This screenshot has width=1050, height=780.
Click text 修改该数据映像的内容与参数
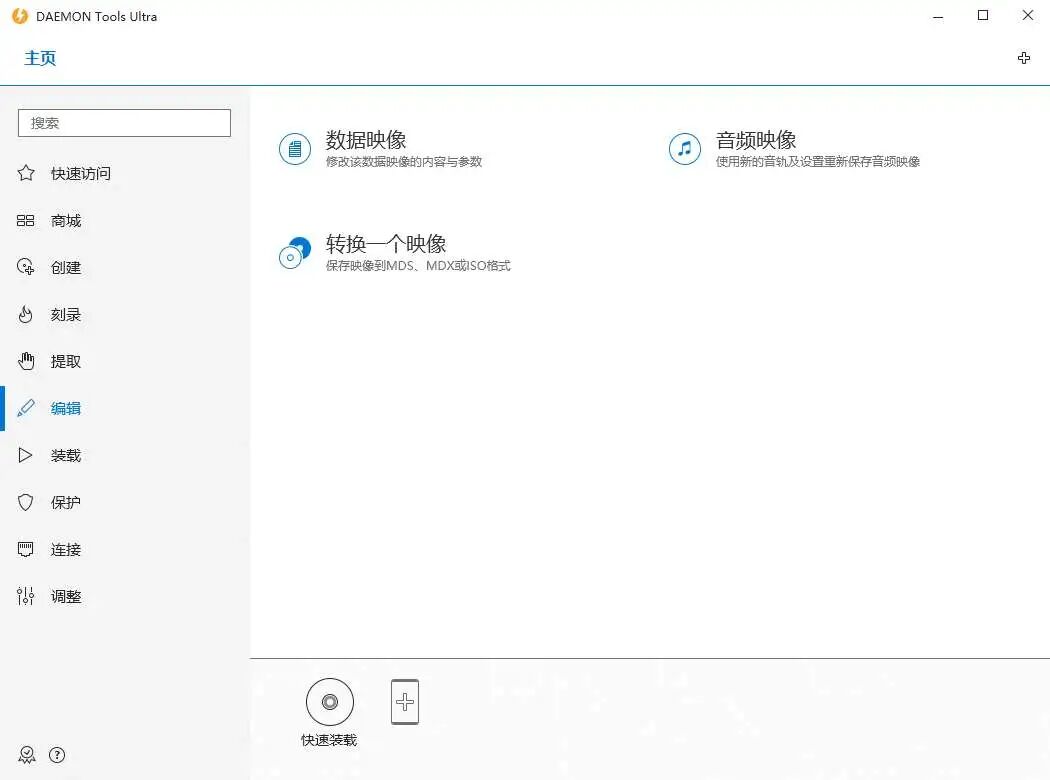point(404,161)
